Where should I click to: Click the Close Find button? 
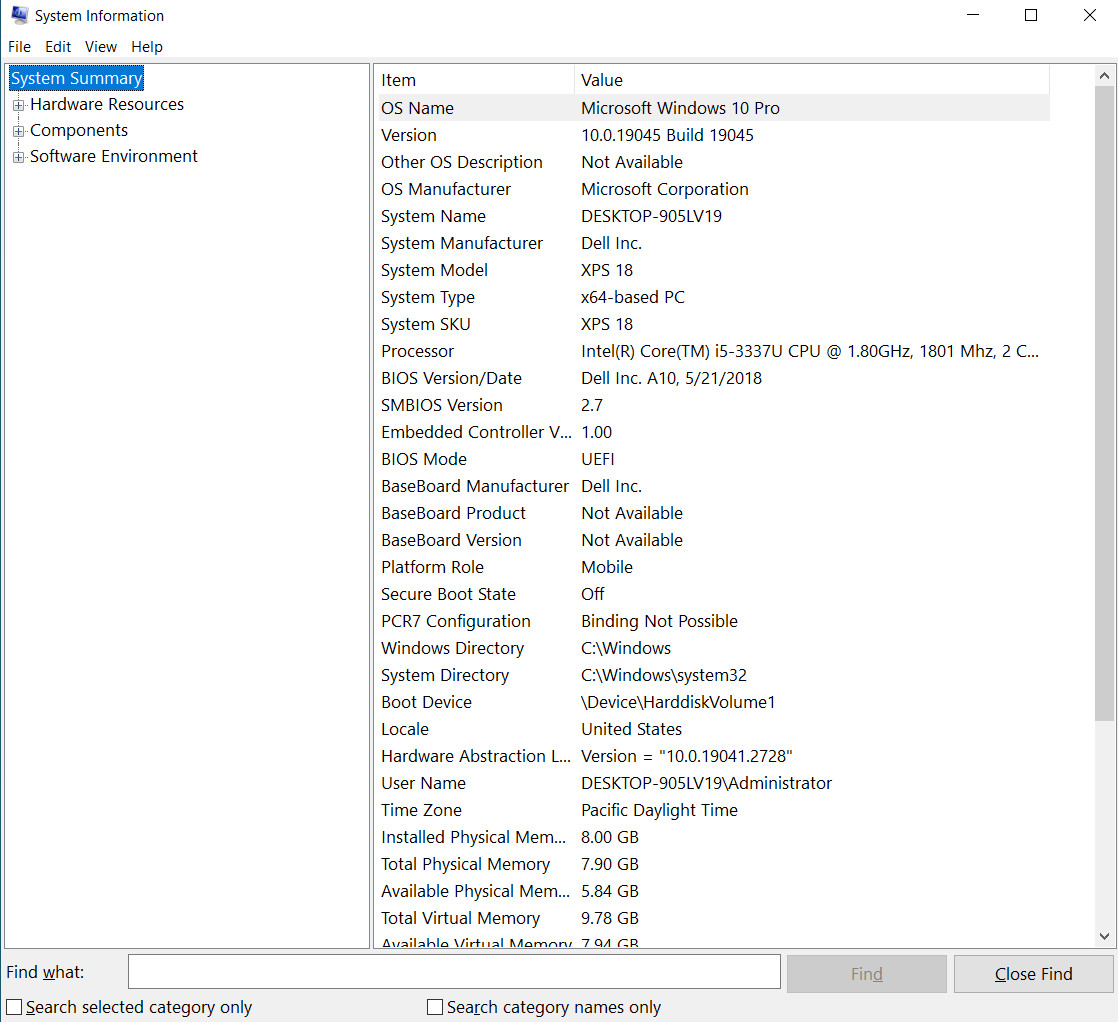click(1033, 974)
